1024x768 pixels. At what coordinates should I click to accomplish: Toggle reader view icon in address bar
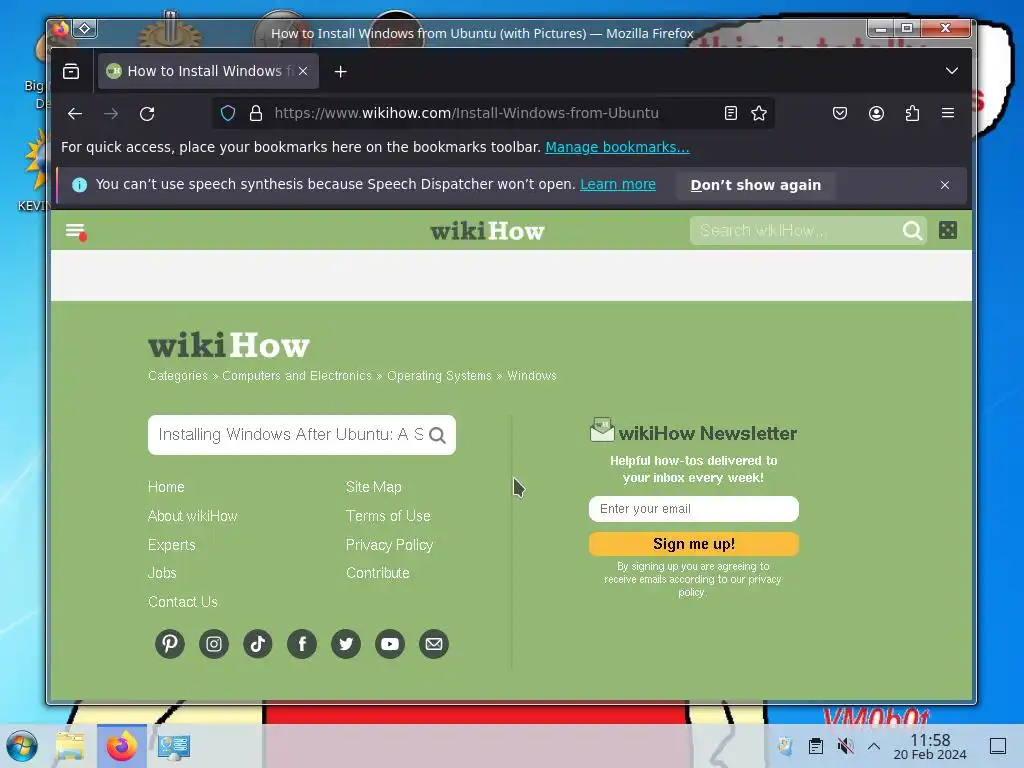pyautogui.click(x=731, y=114)
